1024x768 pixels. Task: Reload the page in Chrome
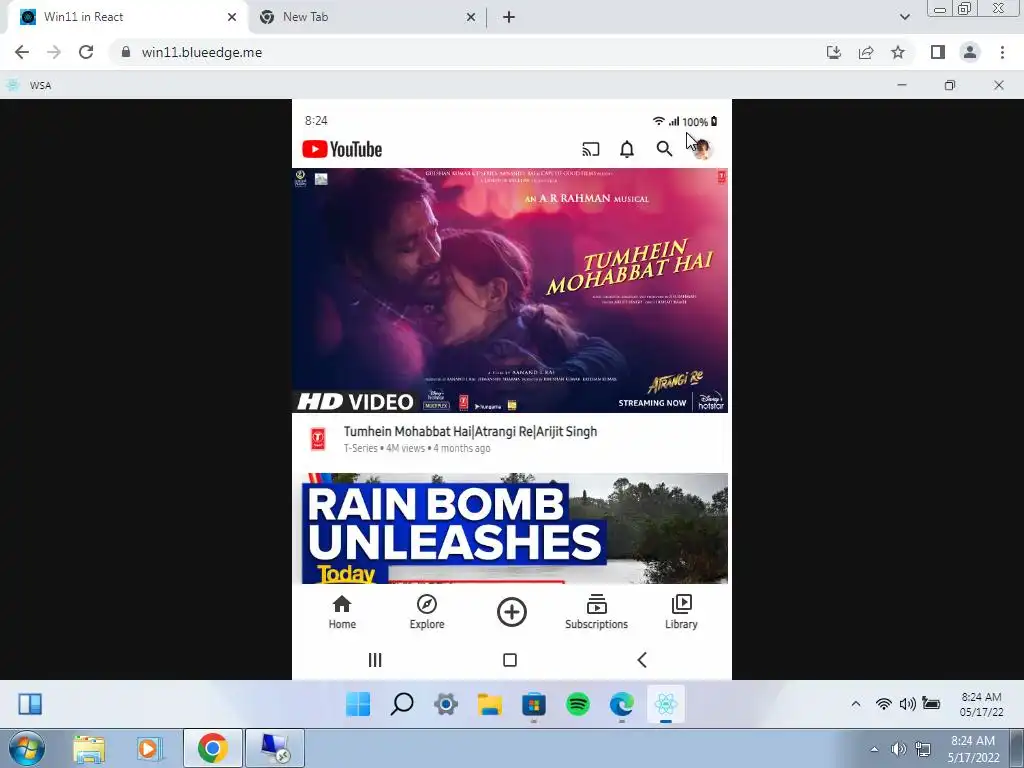point(86,52)
